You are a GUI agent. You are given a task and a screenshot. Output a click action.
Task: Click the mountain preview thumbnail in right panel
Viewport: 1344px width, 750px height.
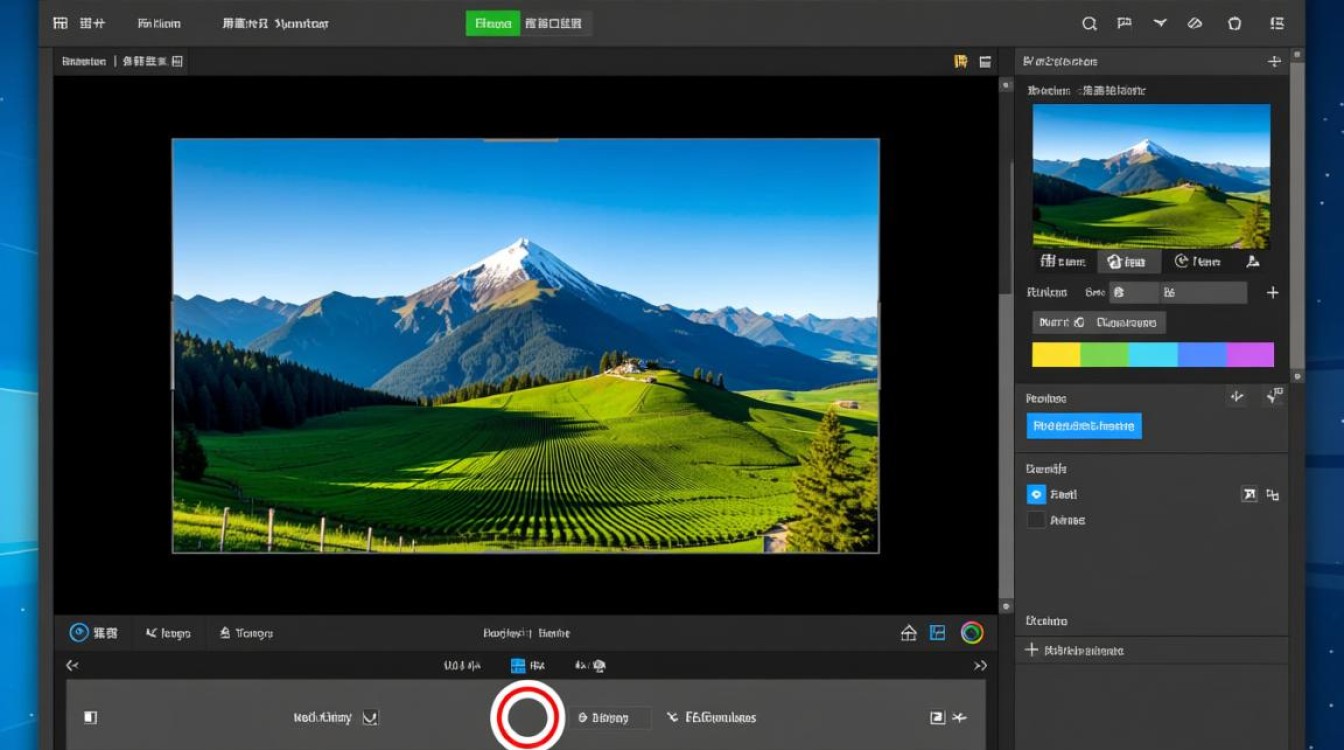1151,176
